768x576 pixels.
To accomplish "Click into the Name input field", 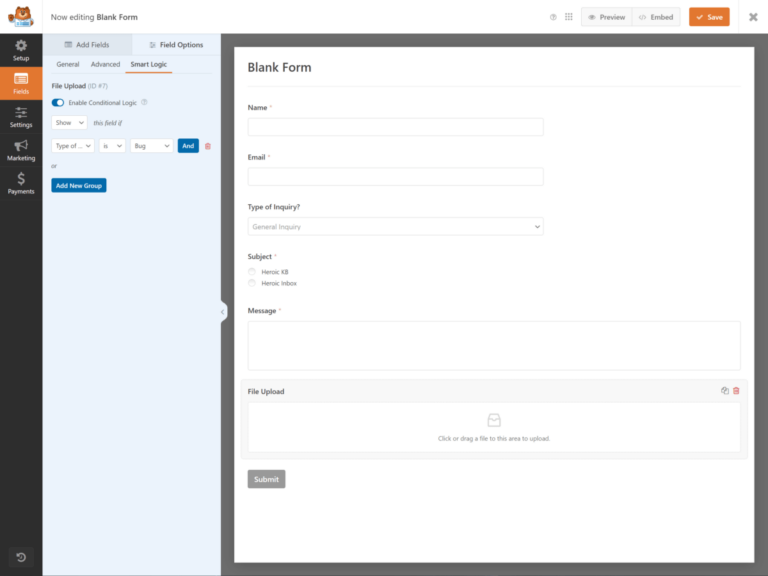I will [x=395, y=127].
